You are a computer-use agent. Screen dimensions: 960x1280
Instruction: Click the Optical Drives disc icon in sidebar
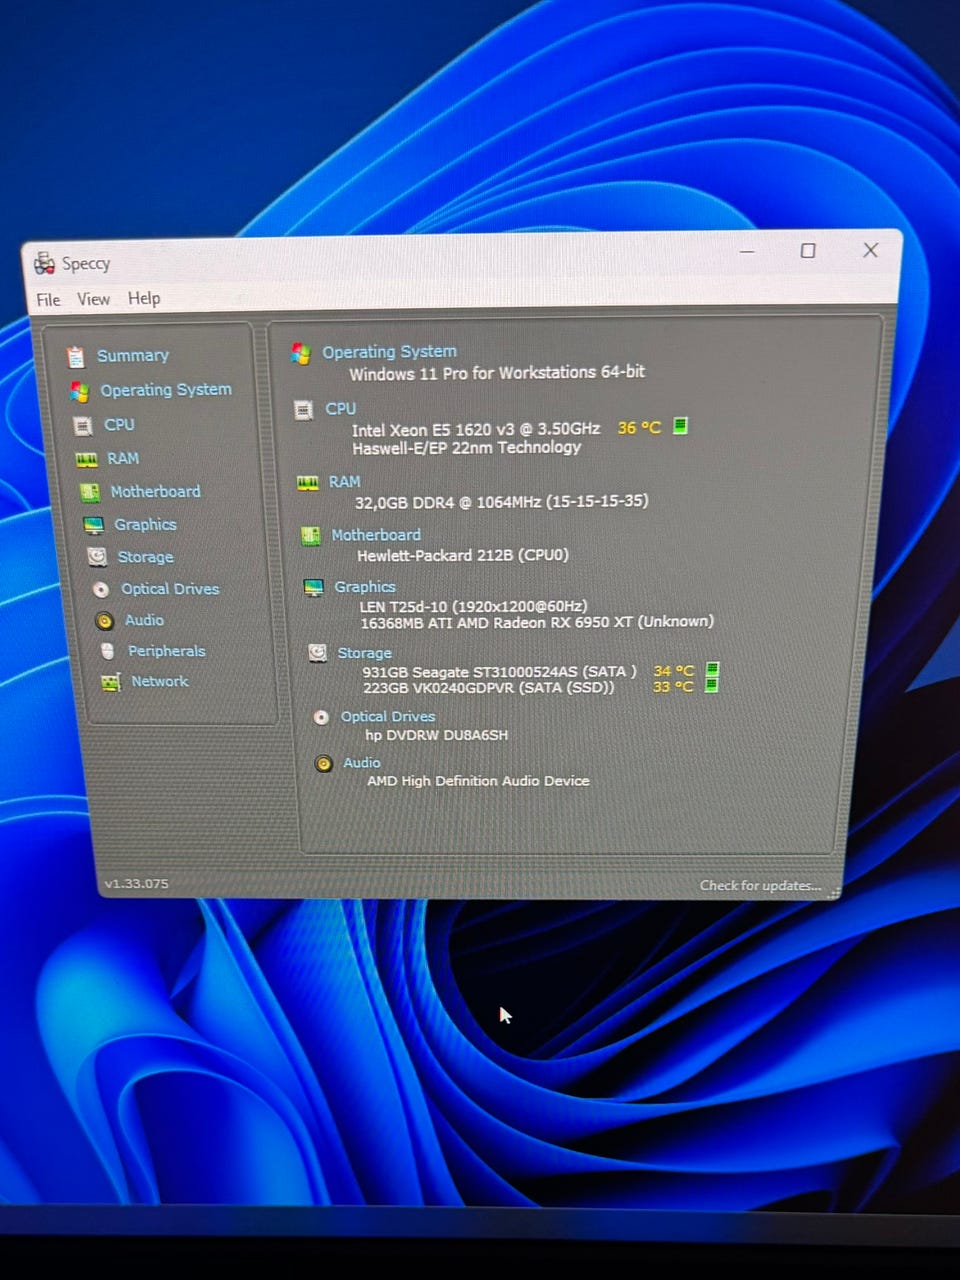(101, 589)
